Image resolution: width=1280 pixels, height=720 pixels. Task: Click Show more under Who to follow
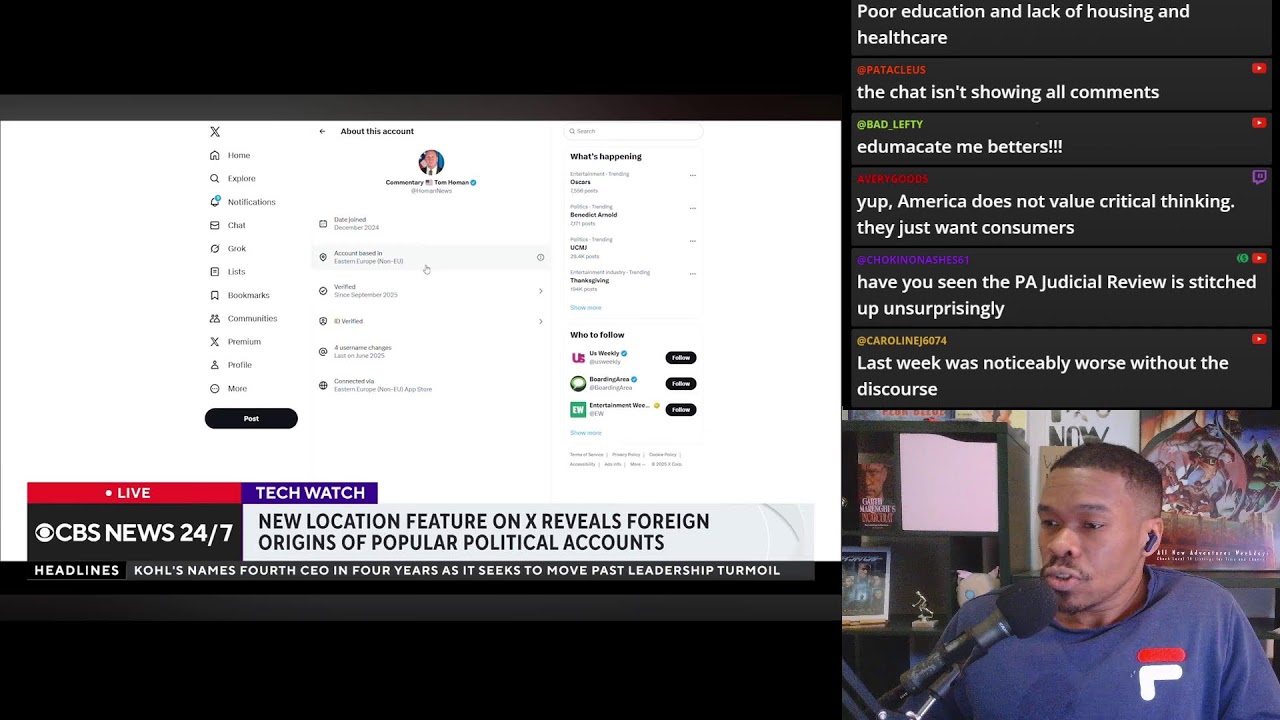(586, 433)
